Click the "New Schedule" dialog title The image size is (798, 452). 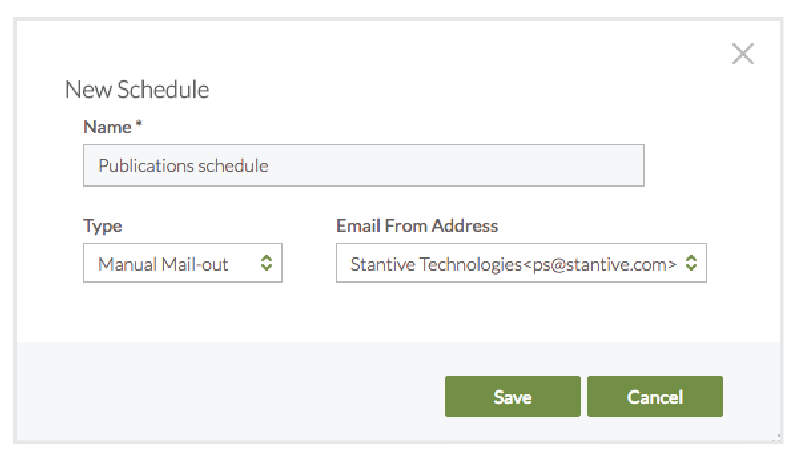pos(137,89)
